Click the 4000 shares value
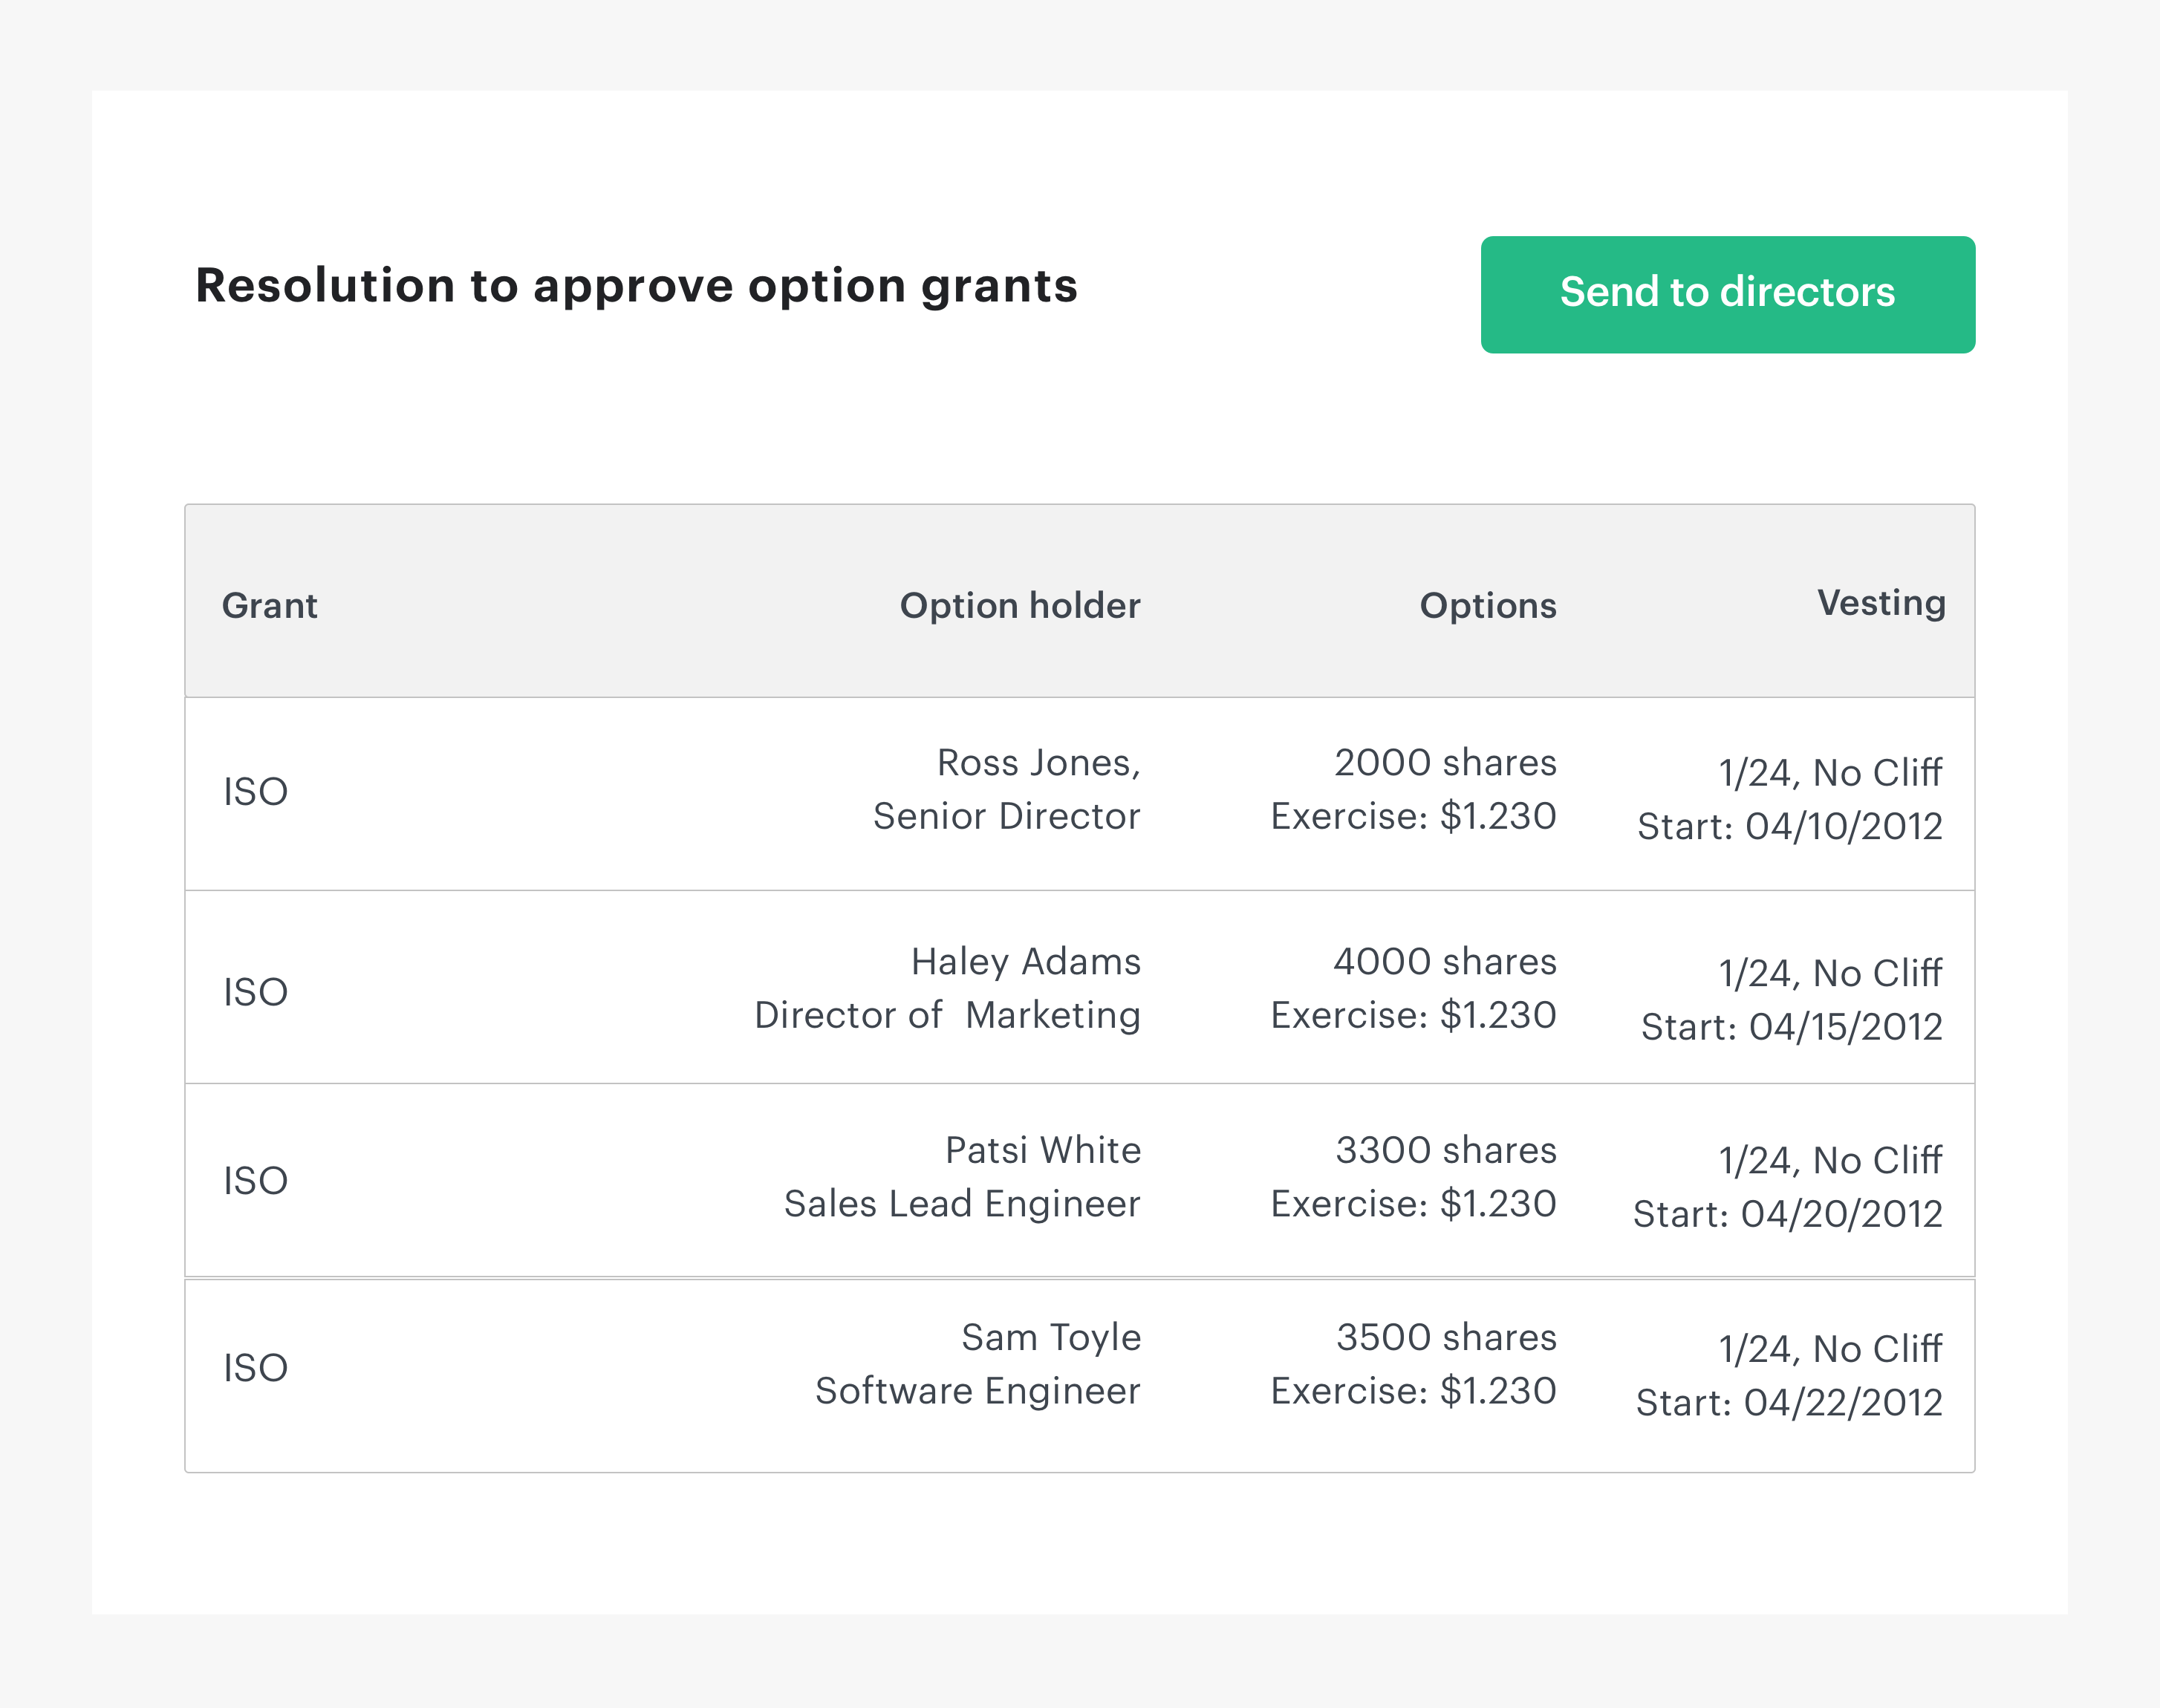Viewport: 2160px width, 1708px height. click(1445, 962)
